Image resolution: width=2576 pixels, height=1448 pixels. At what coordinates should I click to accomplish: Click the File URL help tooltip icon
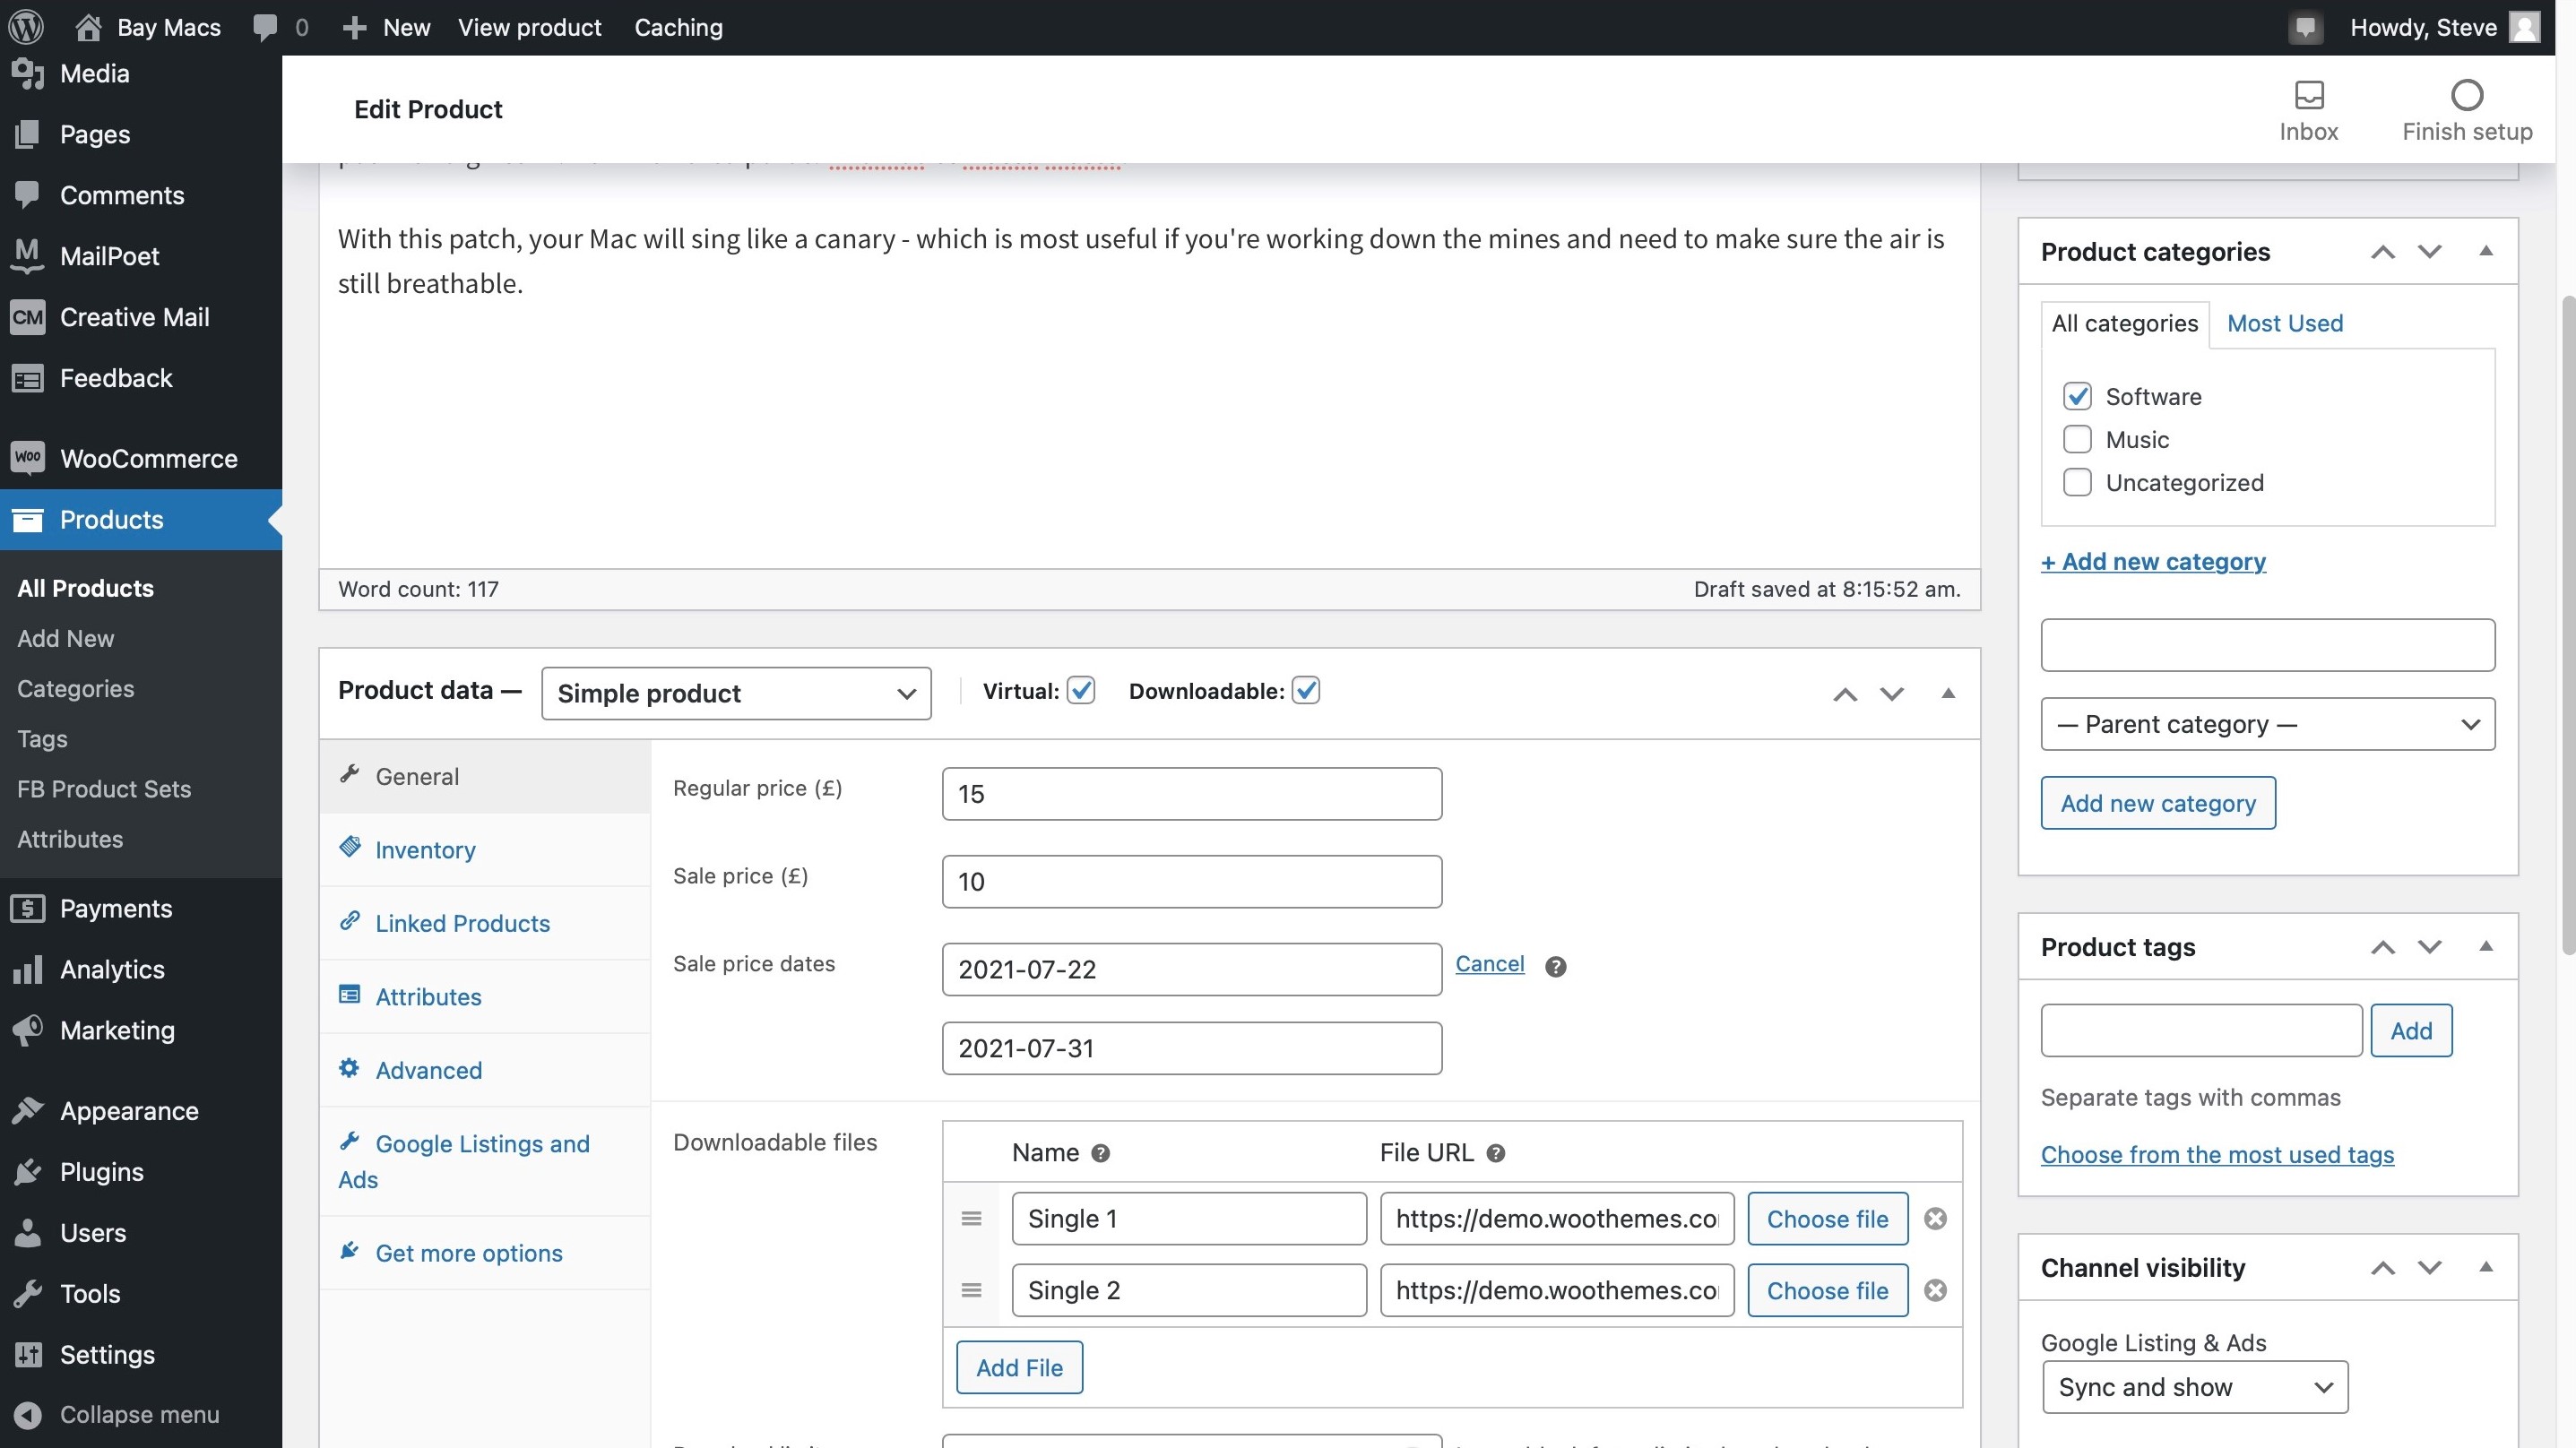[1495, 1153]
